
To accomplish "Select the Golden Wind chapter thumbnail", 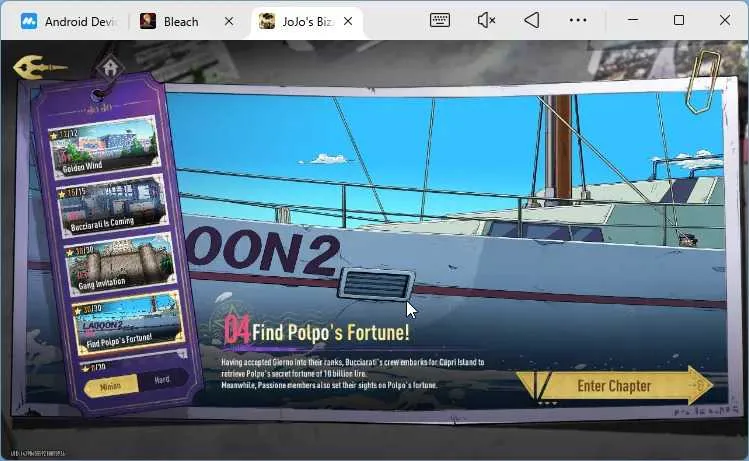I will (105, 146).
